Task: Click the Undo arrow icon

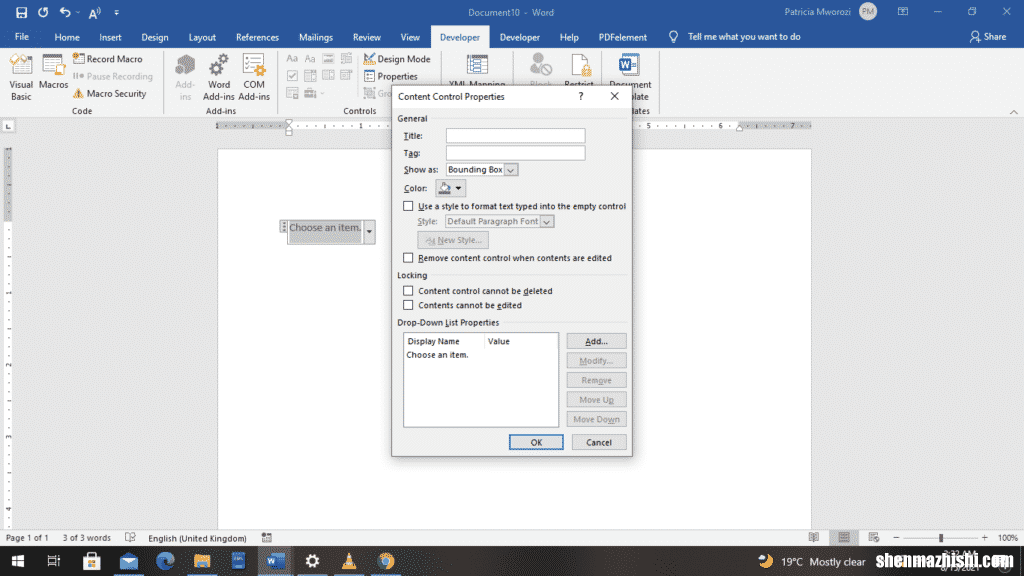Action: coord(64,12)
